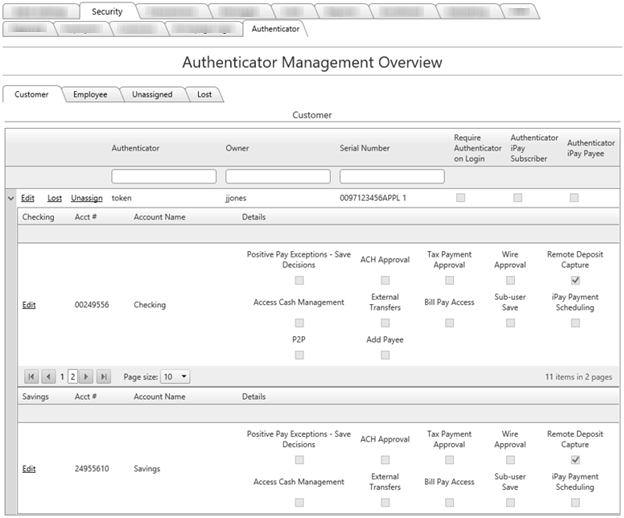Unassign the token authenticator
Image resolution: width=624 pixels, height=518 pixels.
(x=86, y=198)
